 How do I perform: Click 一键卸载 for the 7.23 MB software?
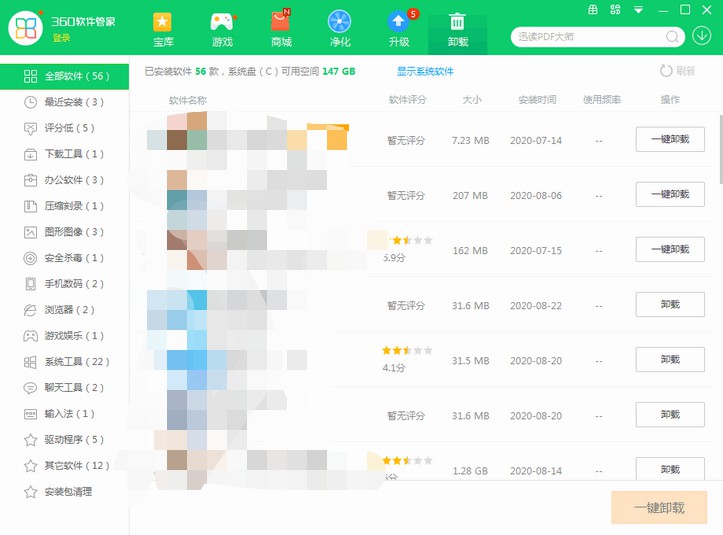tap(669, 140)
